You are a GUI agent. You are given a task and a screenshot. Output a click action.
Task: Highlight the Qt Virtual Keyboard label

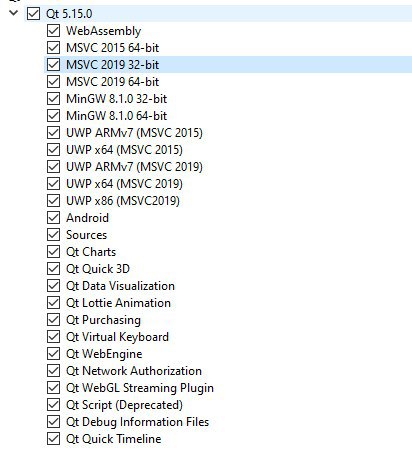[117, 337]
